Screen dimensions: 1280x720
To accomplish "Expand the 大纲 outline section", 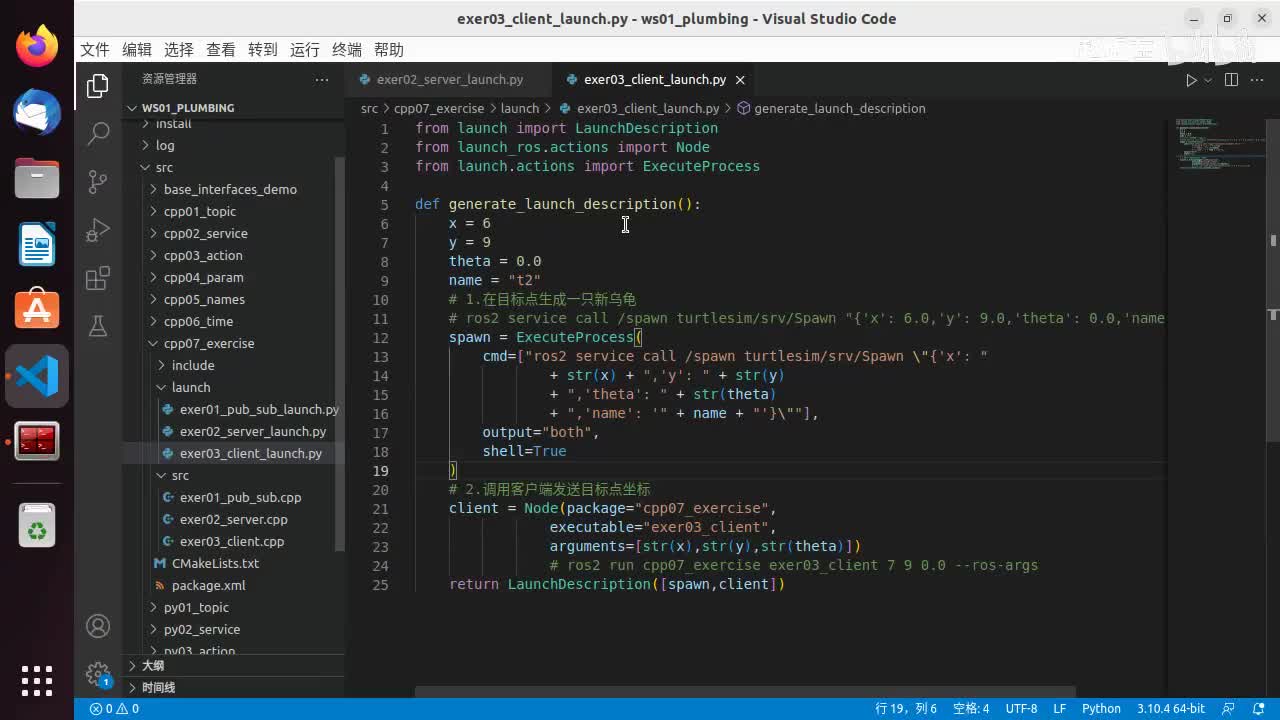I will [x=152, y=665].
